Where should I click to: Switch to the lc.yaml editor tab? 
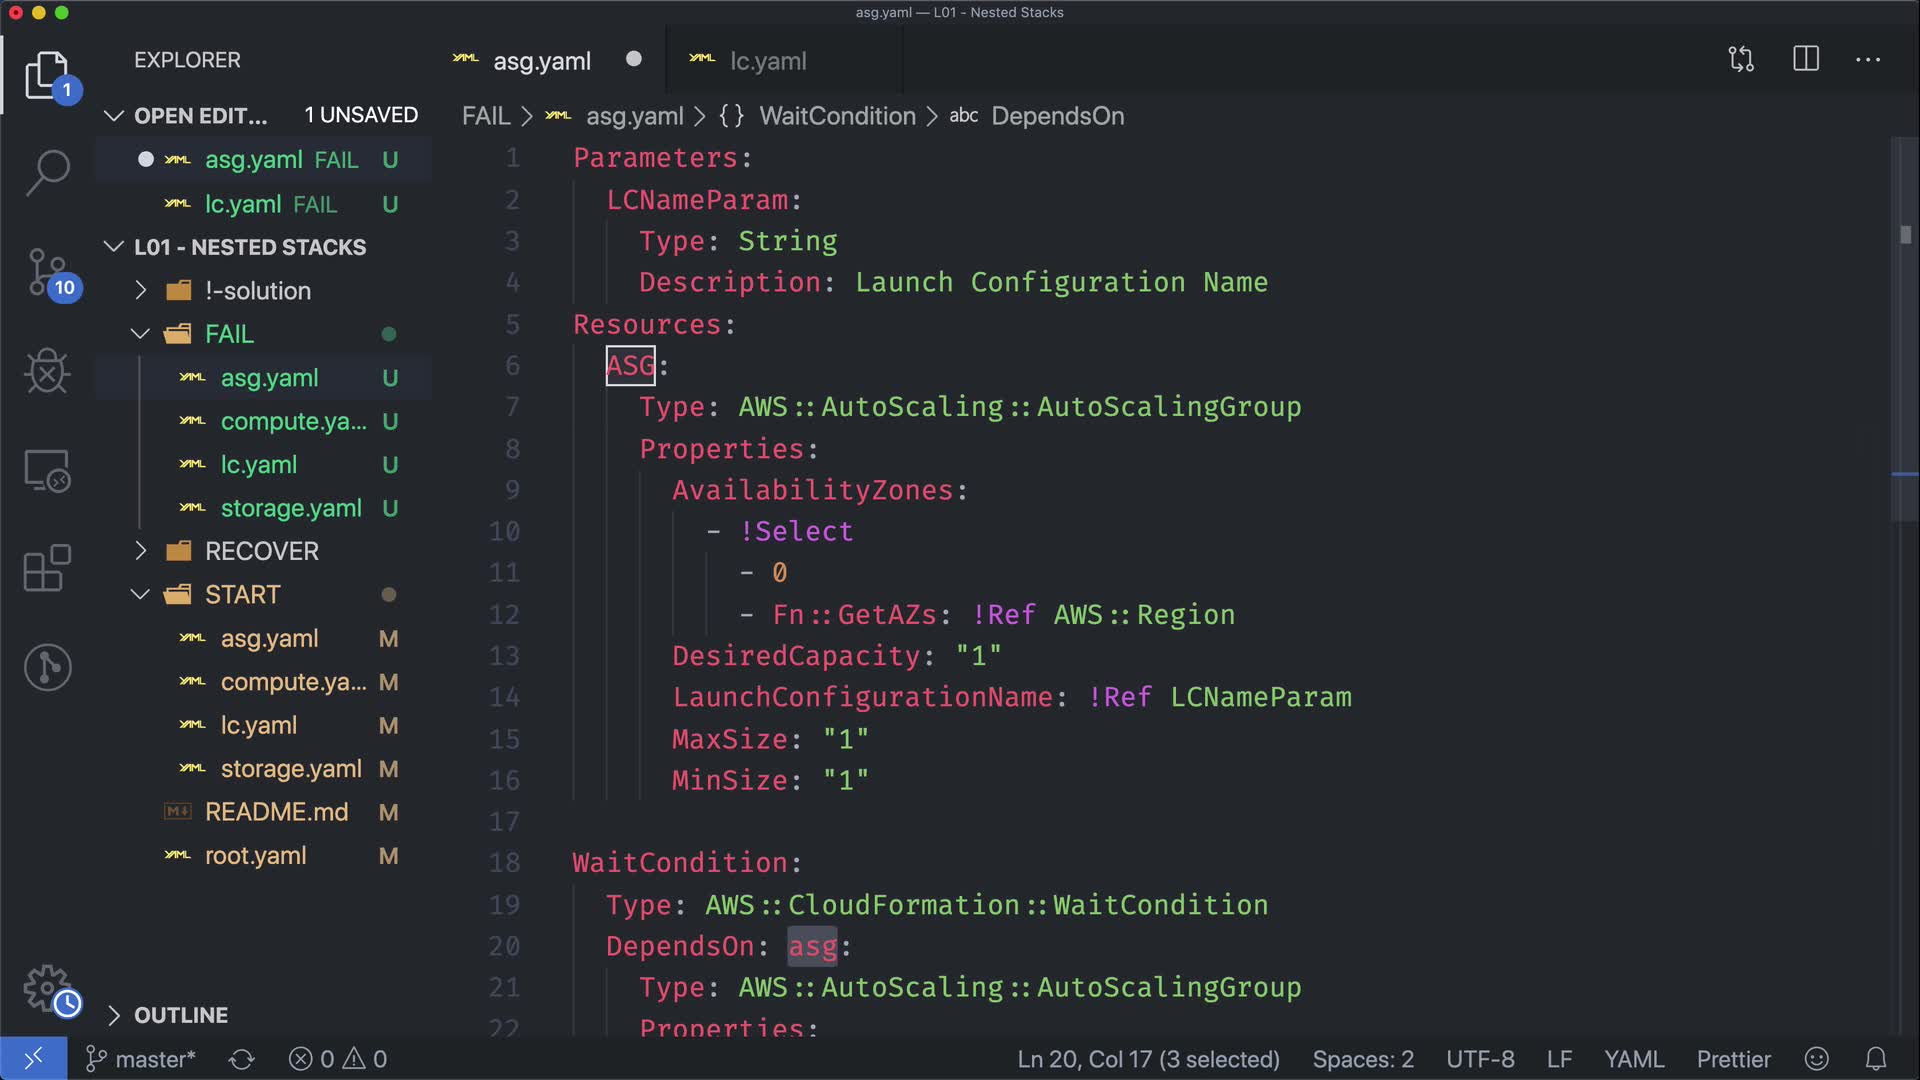(767, 61)
